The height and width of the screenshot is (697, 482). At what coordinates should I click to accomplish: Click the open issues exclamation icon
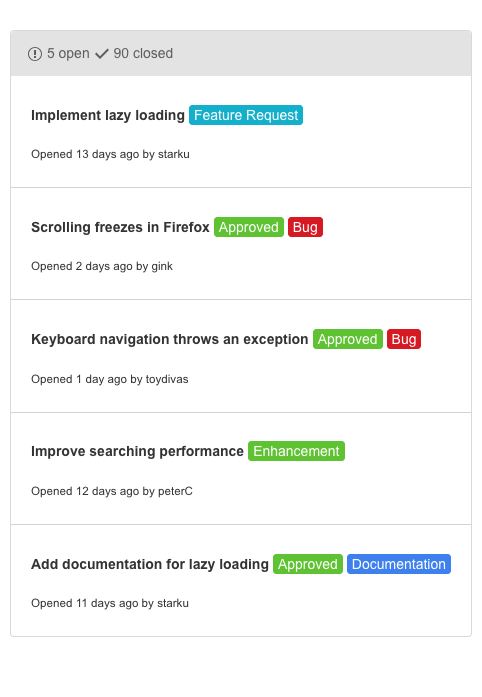(35, 54)
